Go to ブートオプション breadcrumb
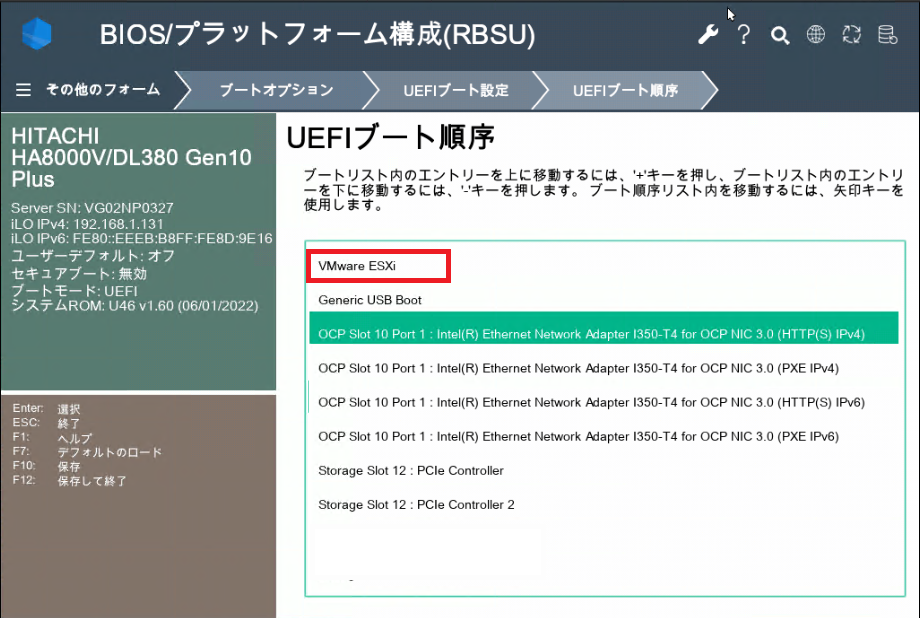The width and height of the screenshot is (920, 618). click(x=277, y=90)
